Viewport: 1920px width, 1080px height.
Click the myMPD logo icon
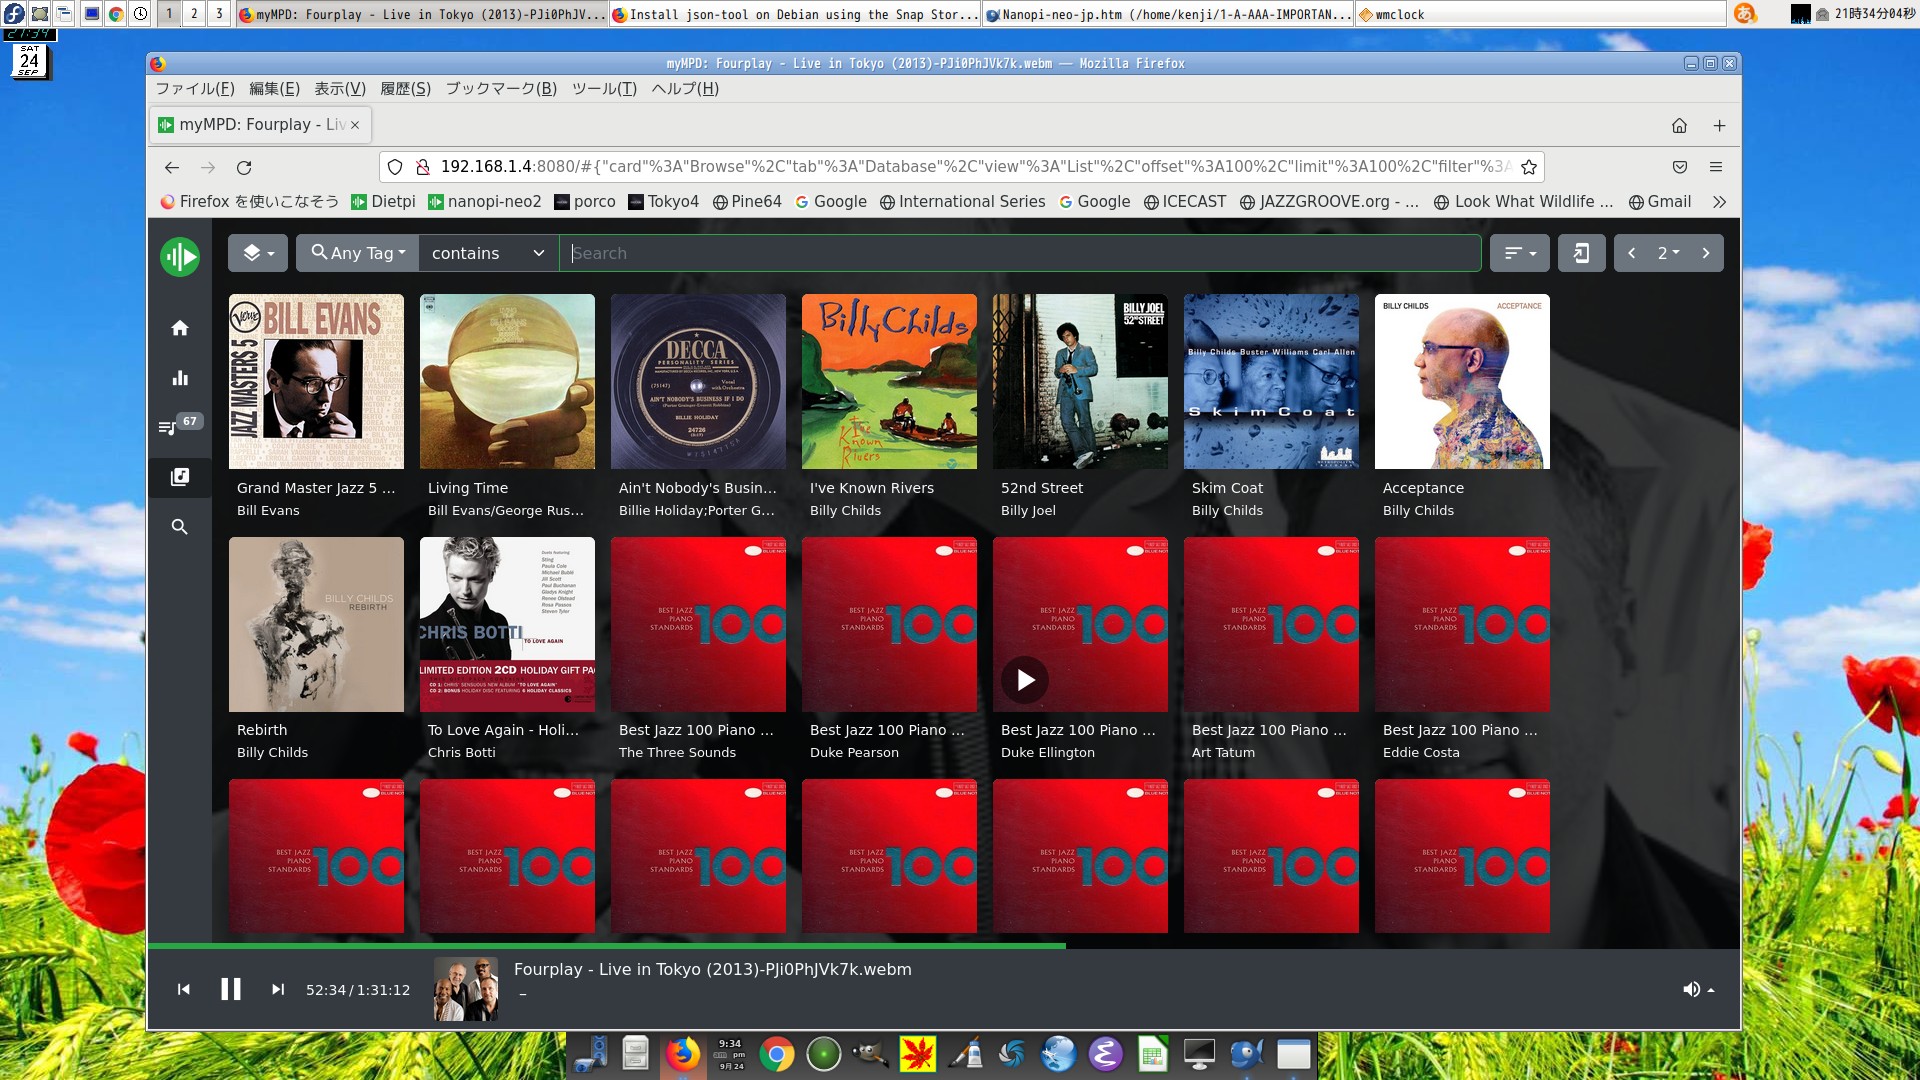click(x=180, y=257)
